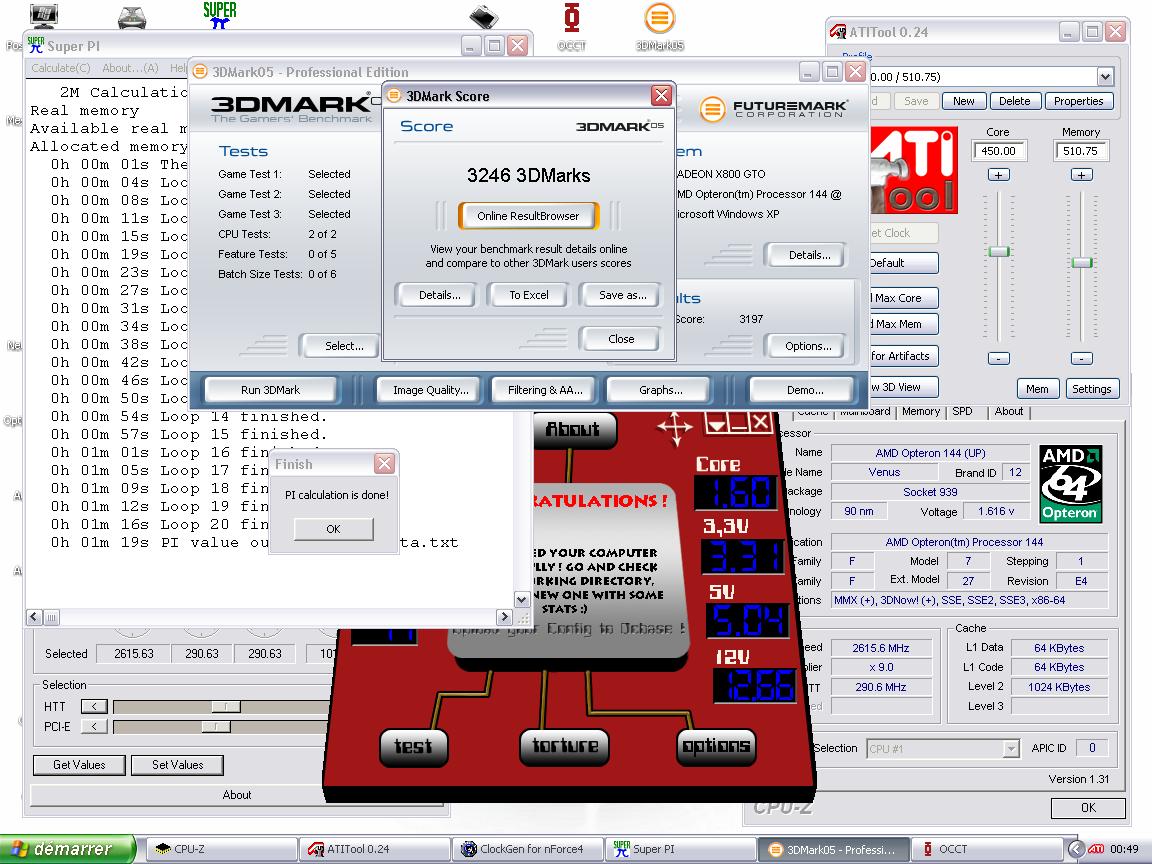Click the options button in OCCT
The width and height of the screenshot is (1152, 864).
716,746
